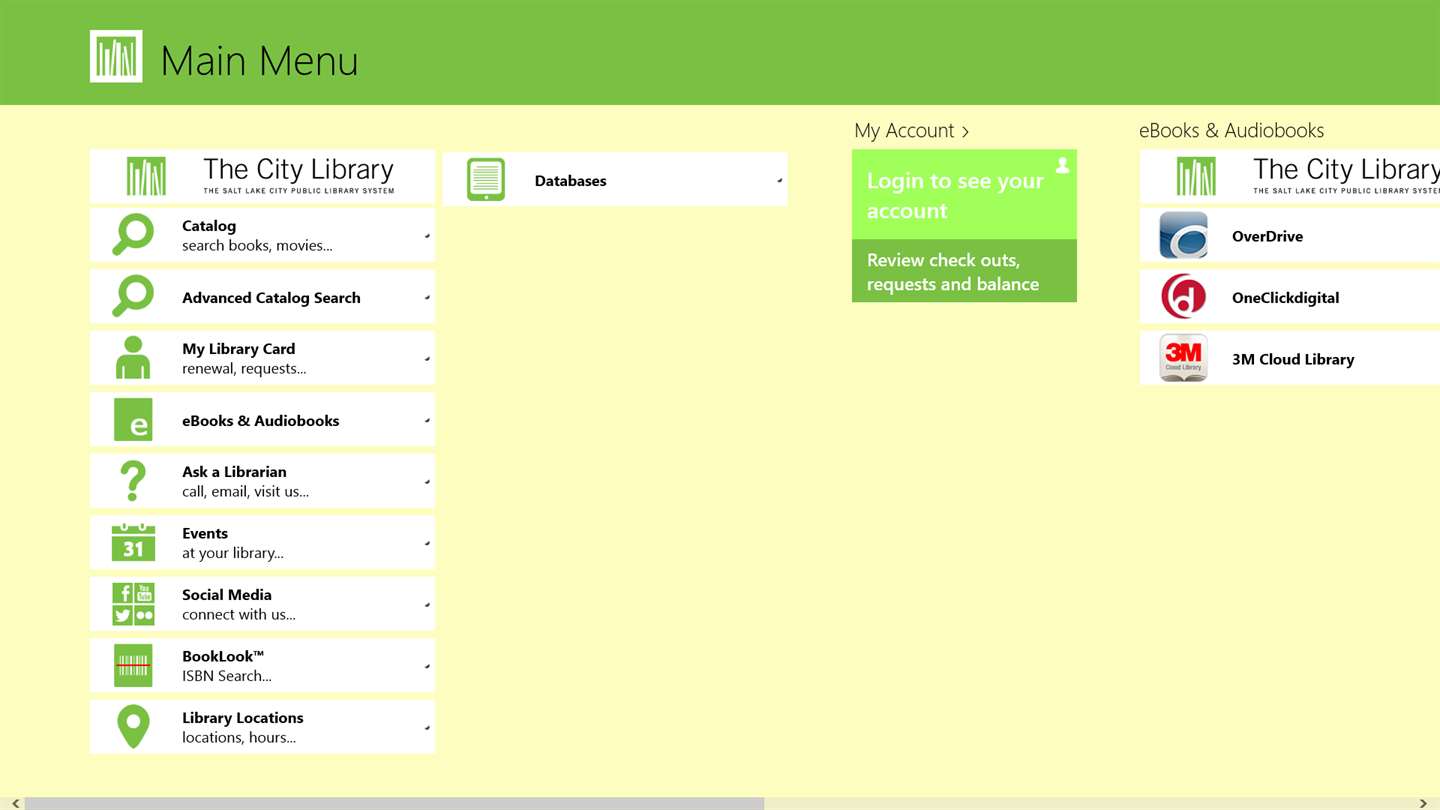Click 'locations, hours...' subtitle text
This screenshot has width=1440, height=810.
pyautogui.click(x=239, y=738)
